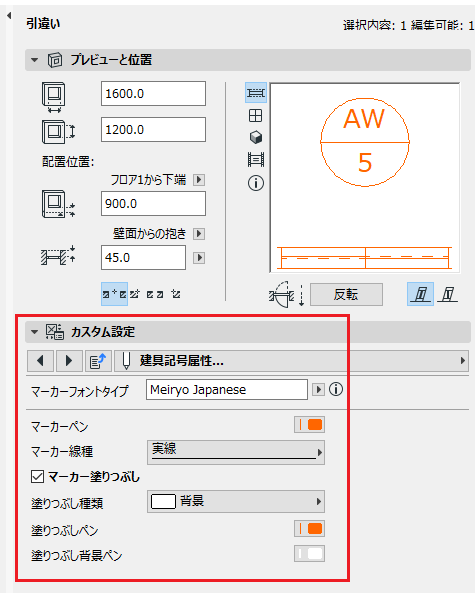Select the fourth reveal anchor icon
The width and height of the screenshot is (475, 593).
pyautogui.click(x=176, y=294)
